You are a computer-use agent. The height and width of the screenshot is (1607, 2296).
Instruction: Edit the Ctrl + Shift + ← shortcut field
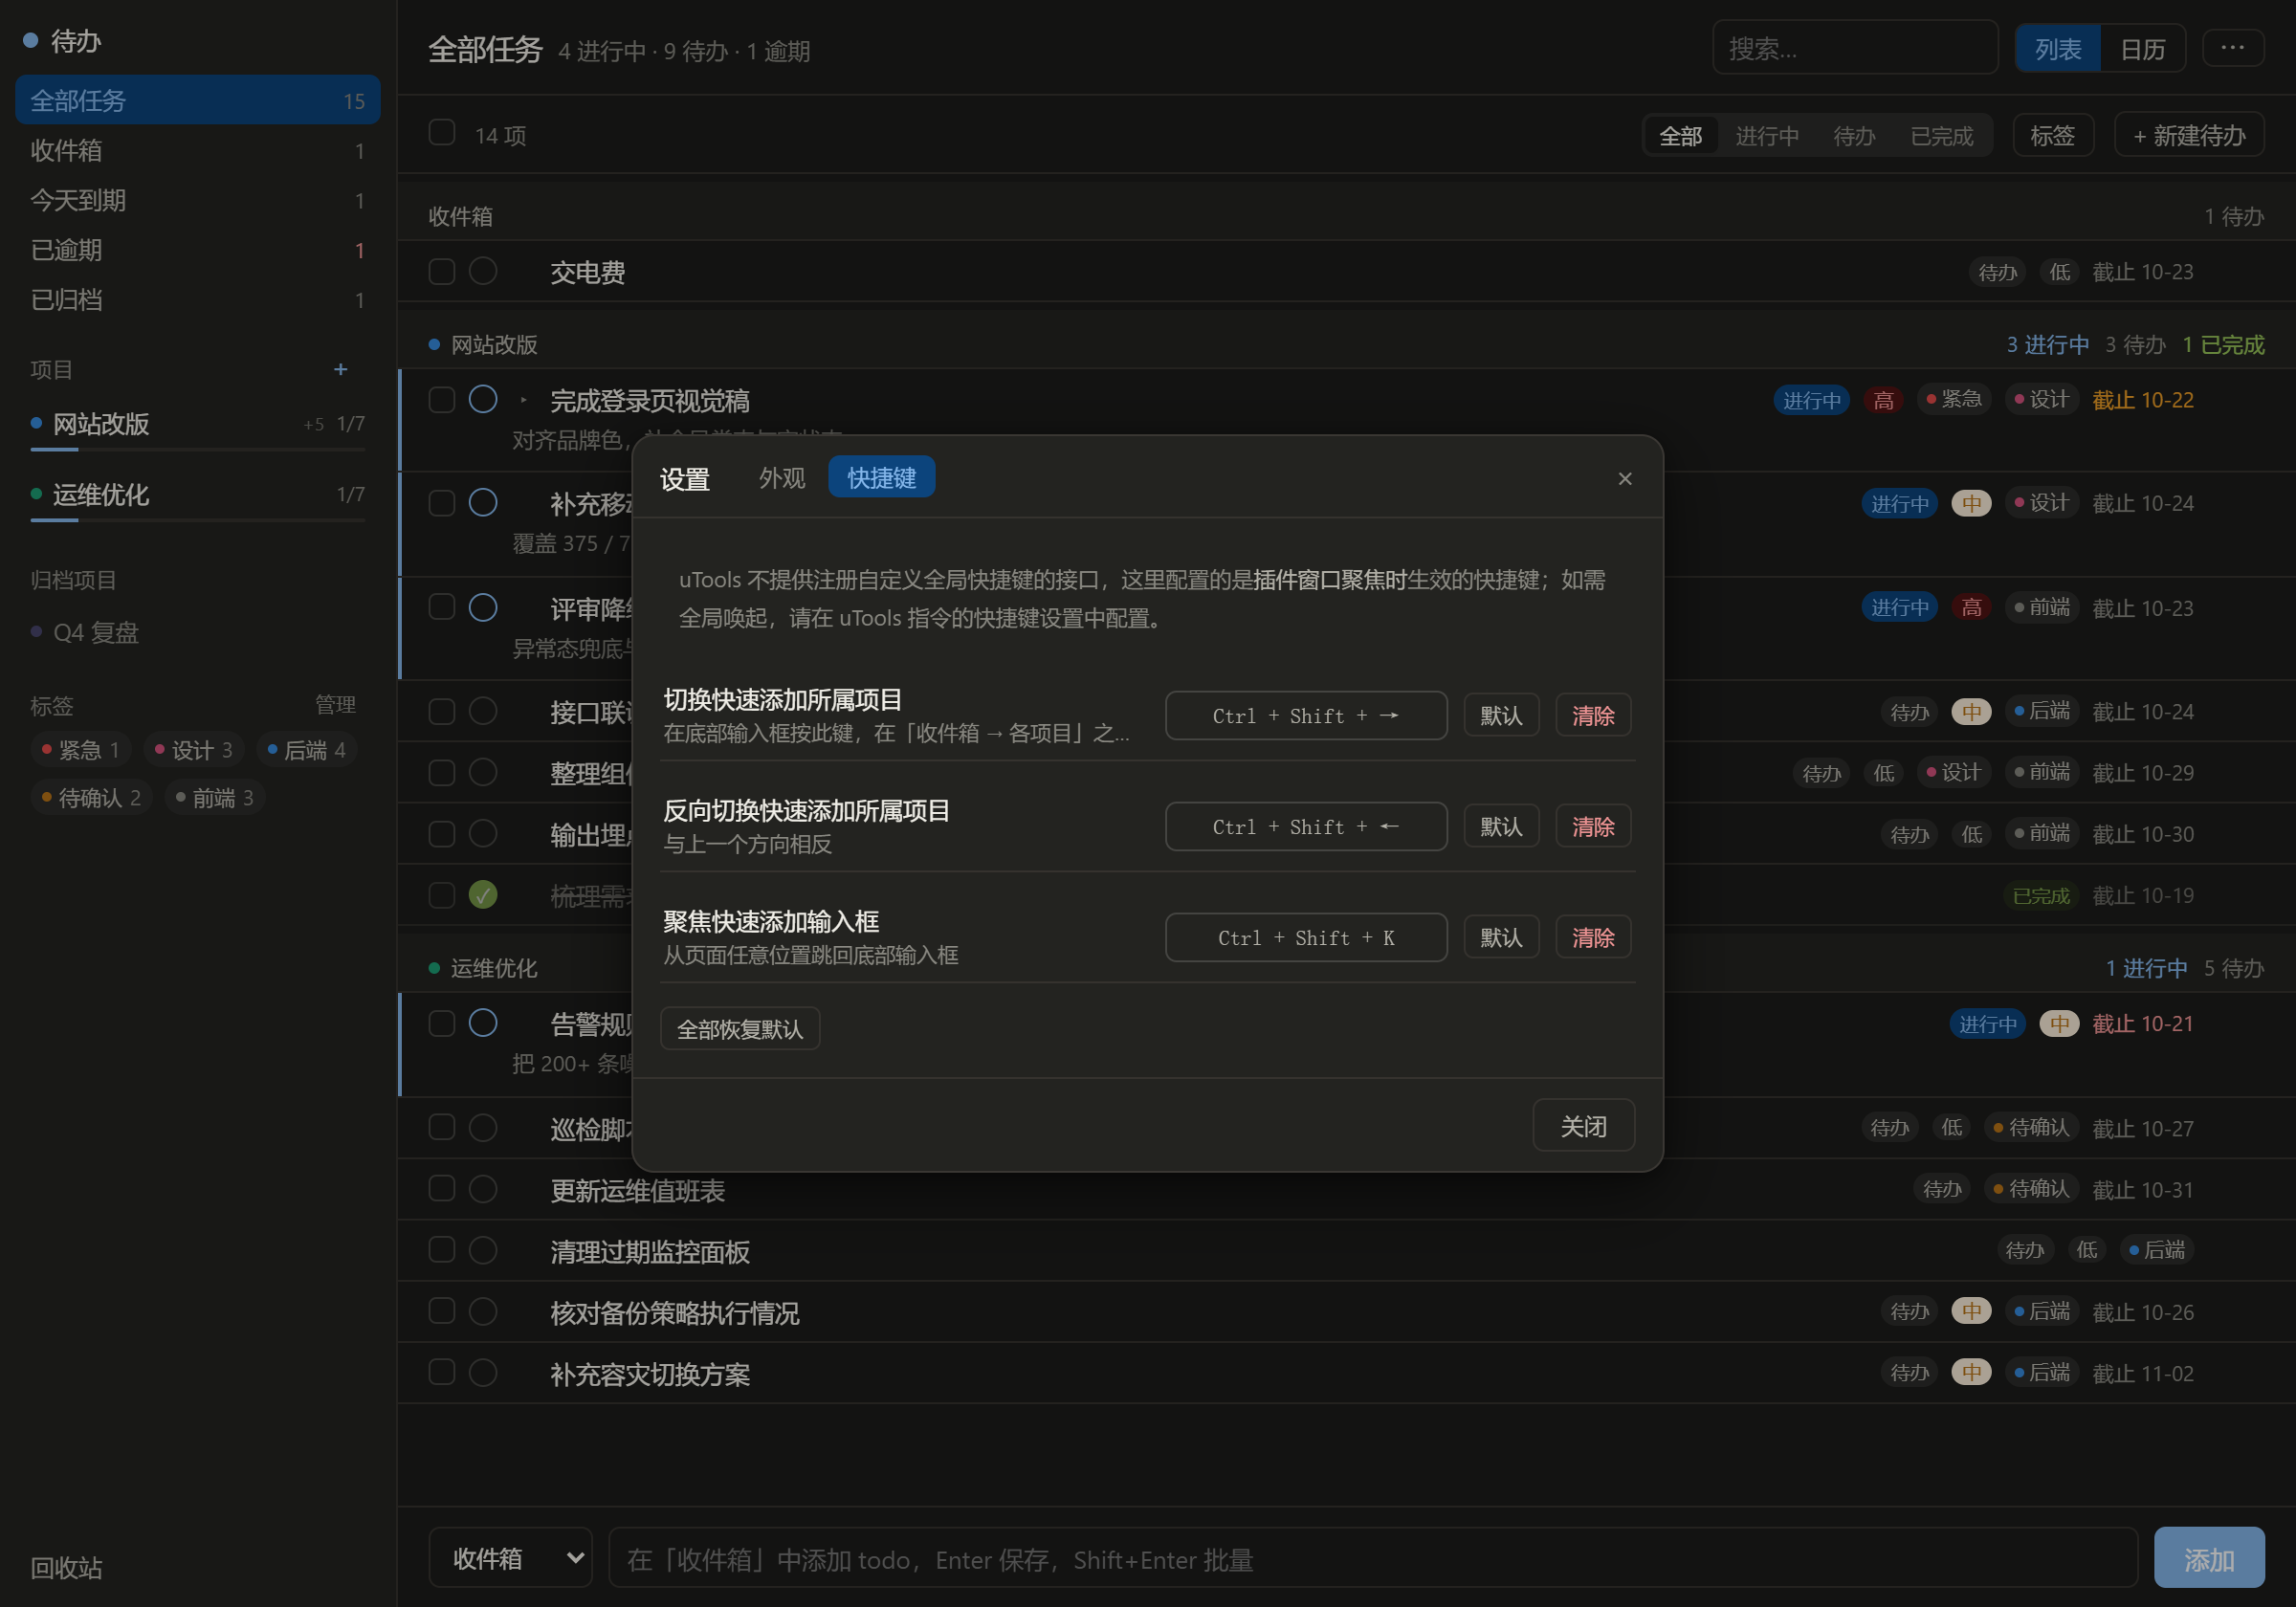click(x=1305, y=826)
